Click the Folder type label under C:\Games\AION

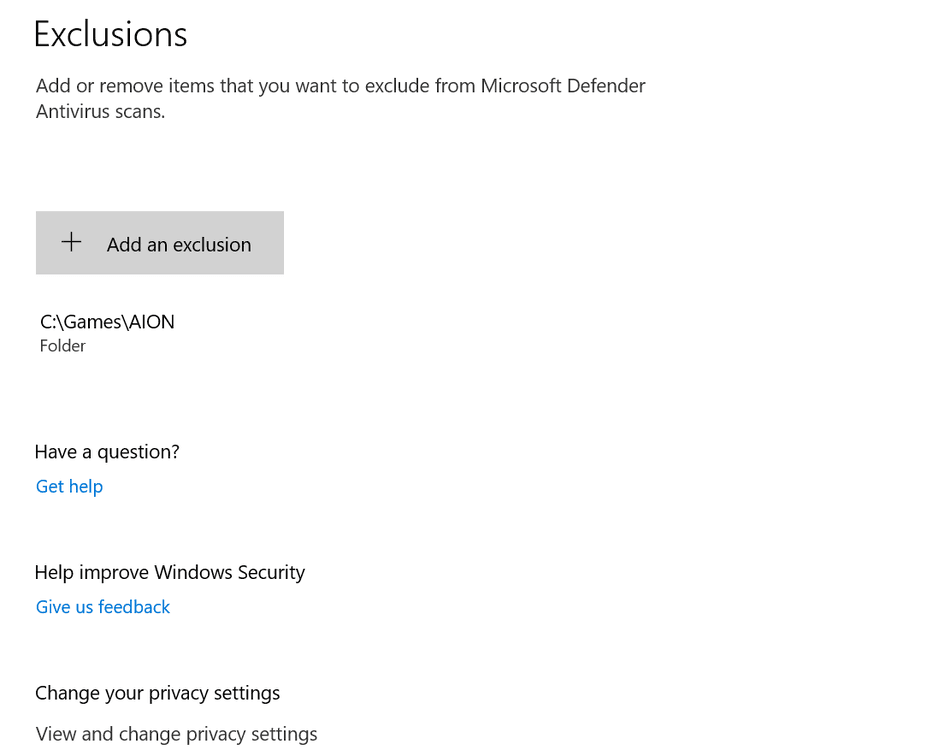(x=63, y=346)
